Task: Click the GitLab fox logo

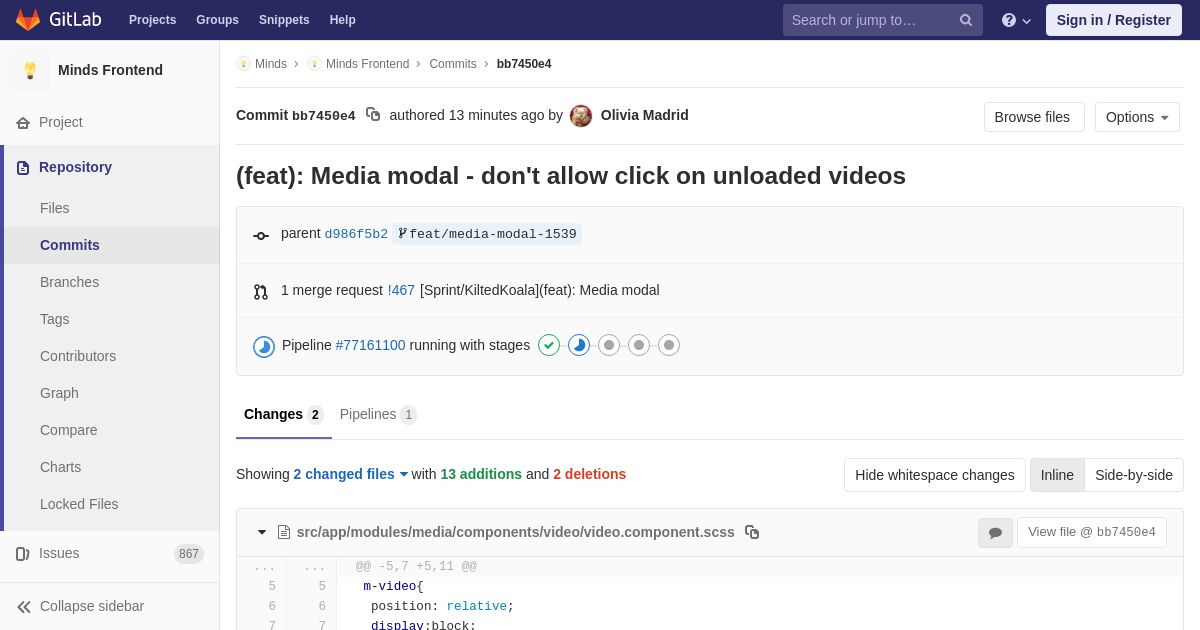Action: point(28,20)
